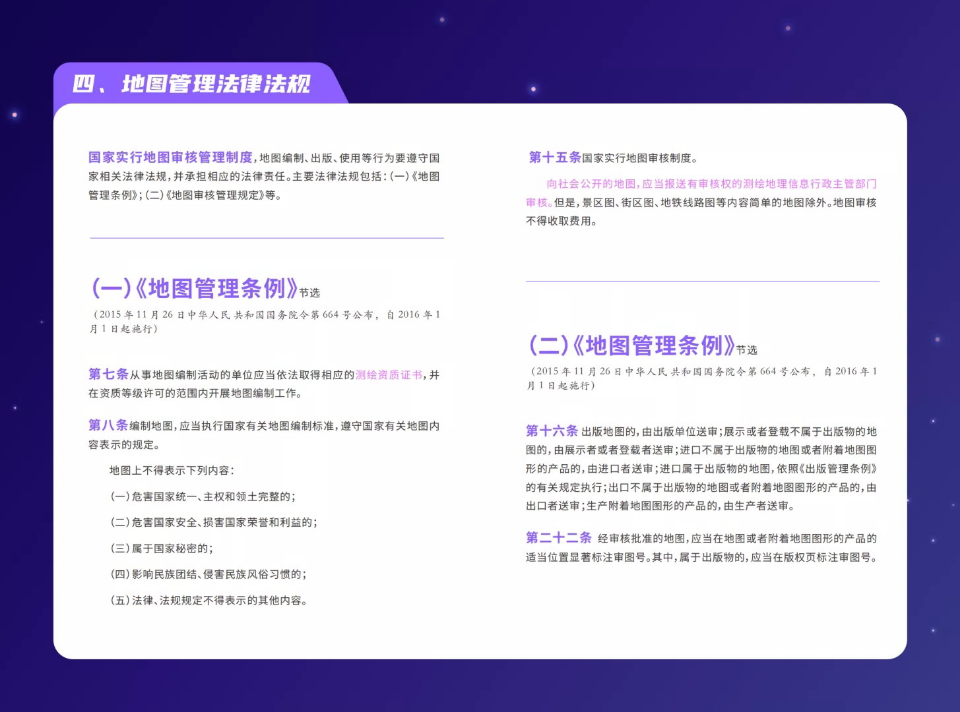Select the bold 国家实行地图审核管理制度 text
The image size is (960, 712).
coord(171,158)
